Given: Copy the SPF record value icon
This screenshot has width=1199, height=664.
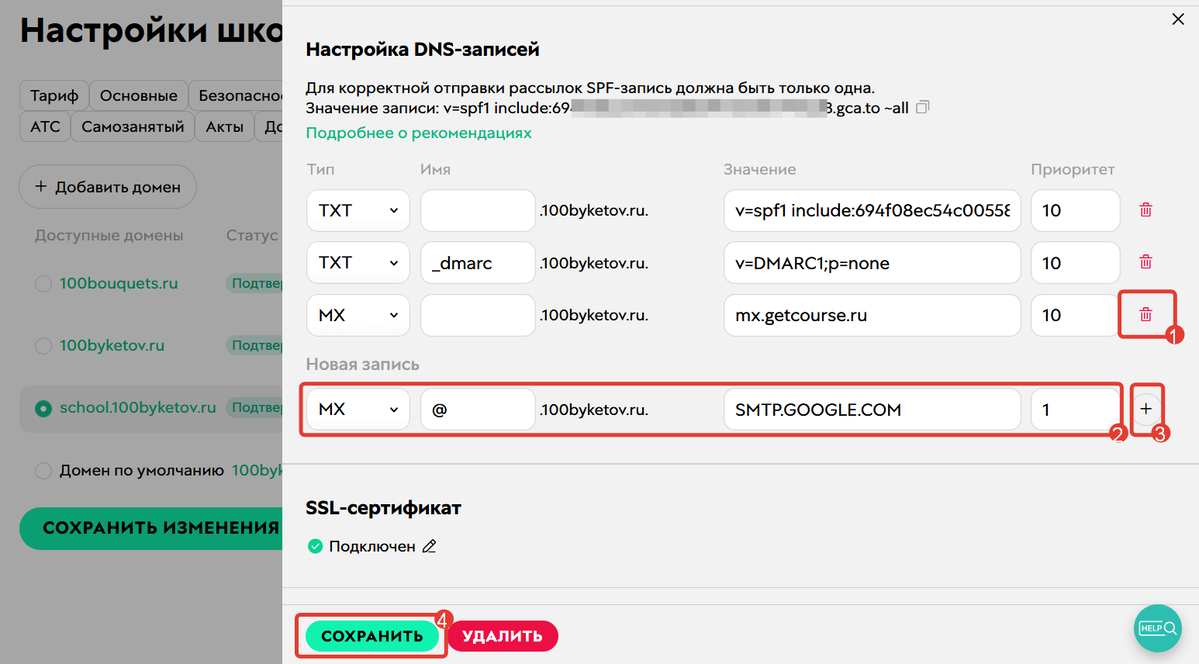Looking at the screenshot, I should coord(923,108).
